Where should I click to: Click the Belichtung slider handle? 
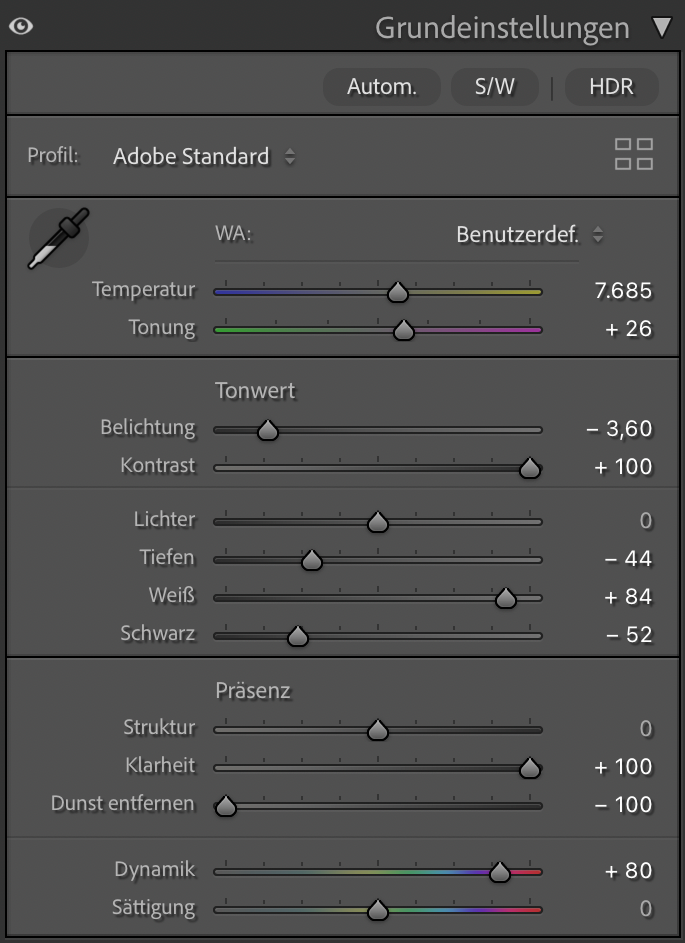coord(267,430)
